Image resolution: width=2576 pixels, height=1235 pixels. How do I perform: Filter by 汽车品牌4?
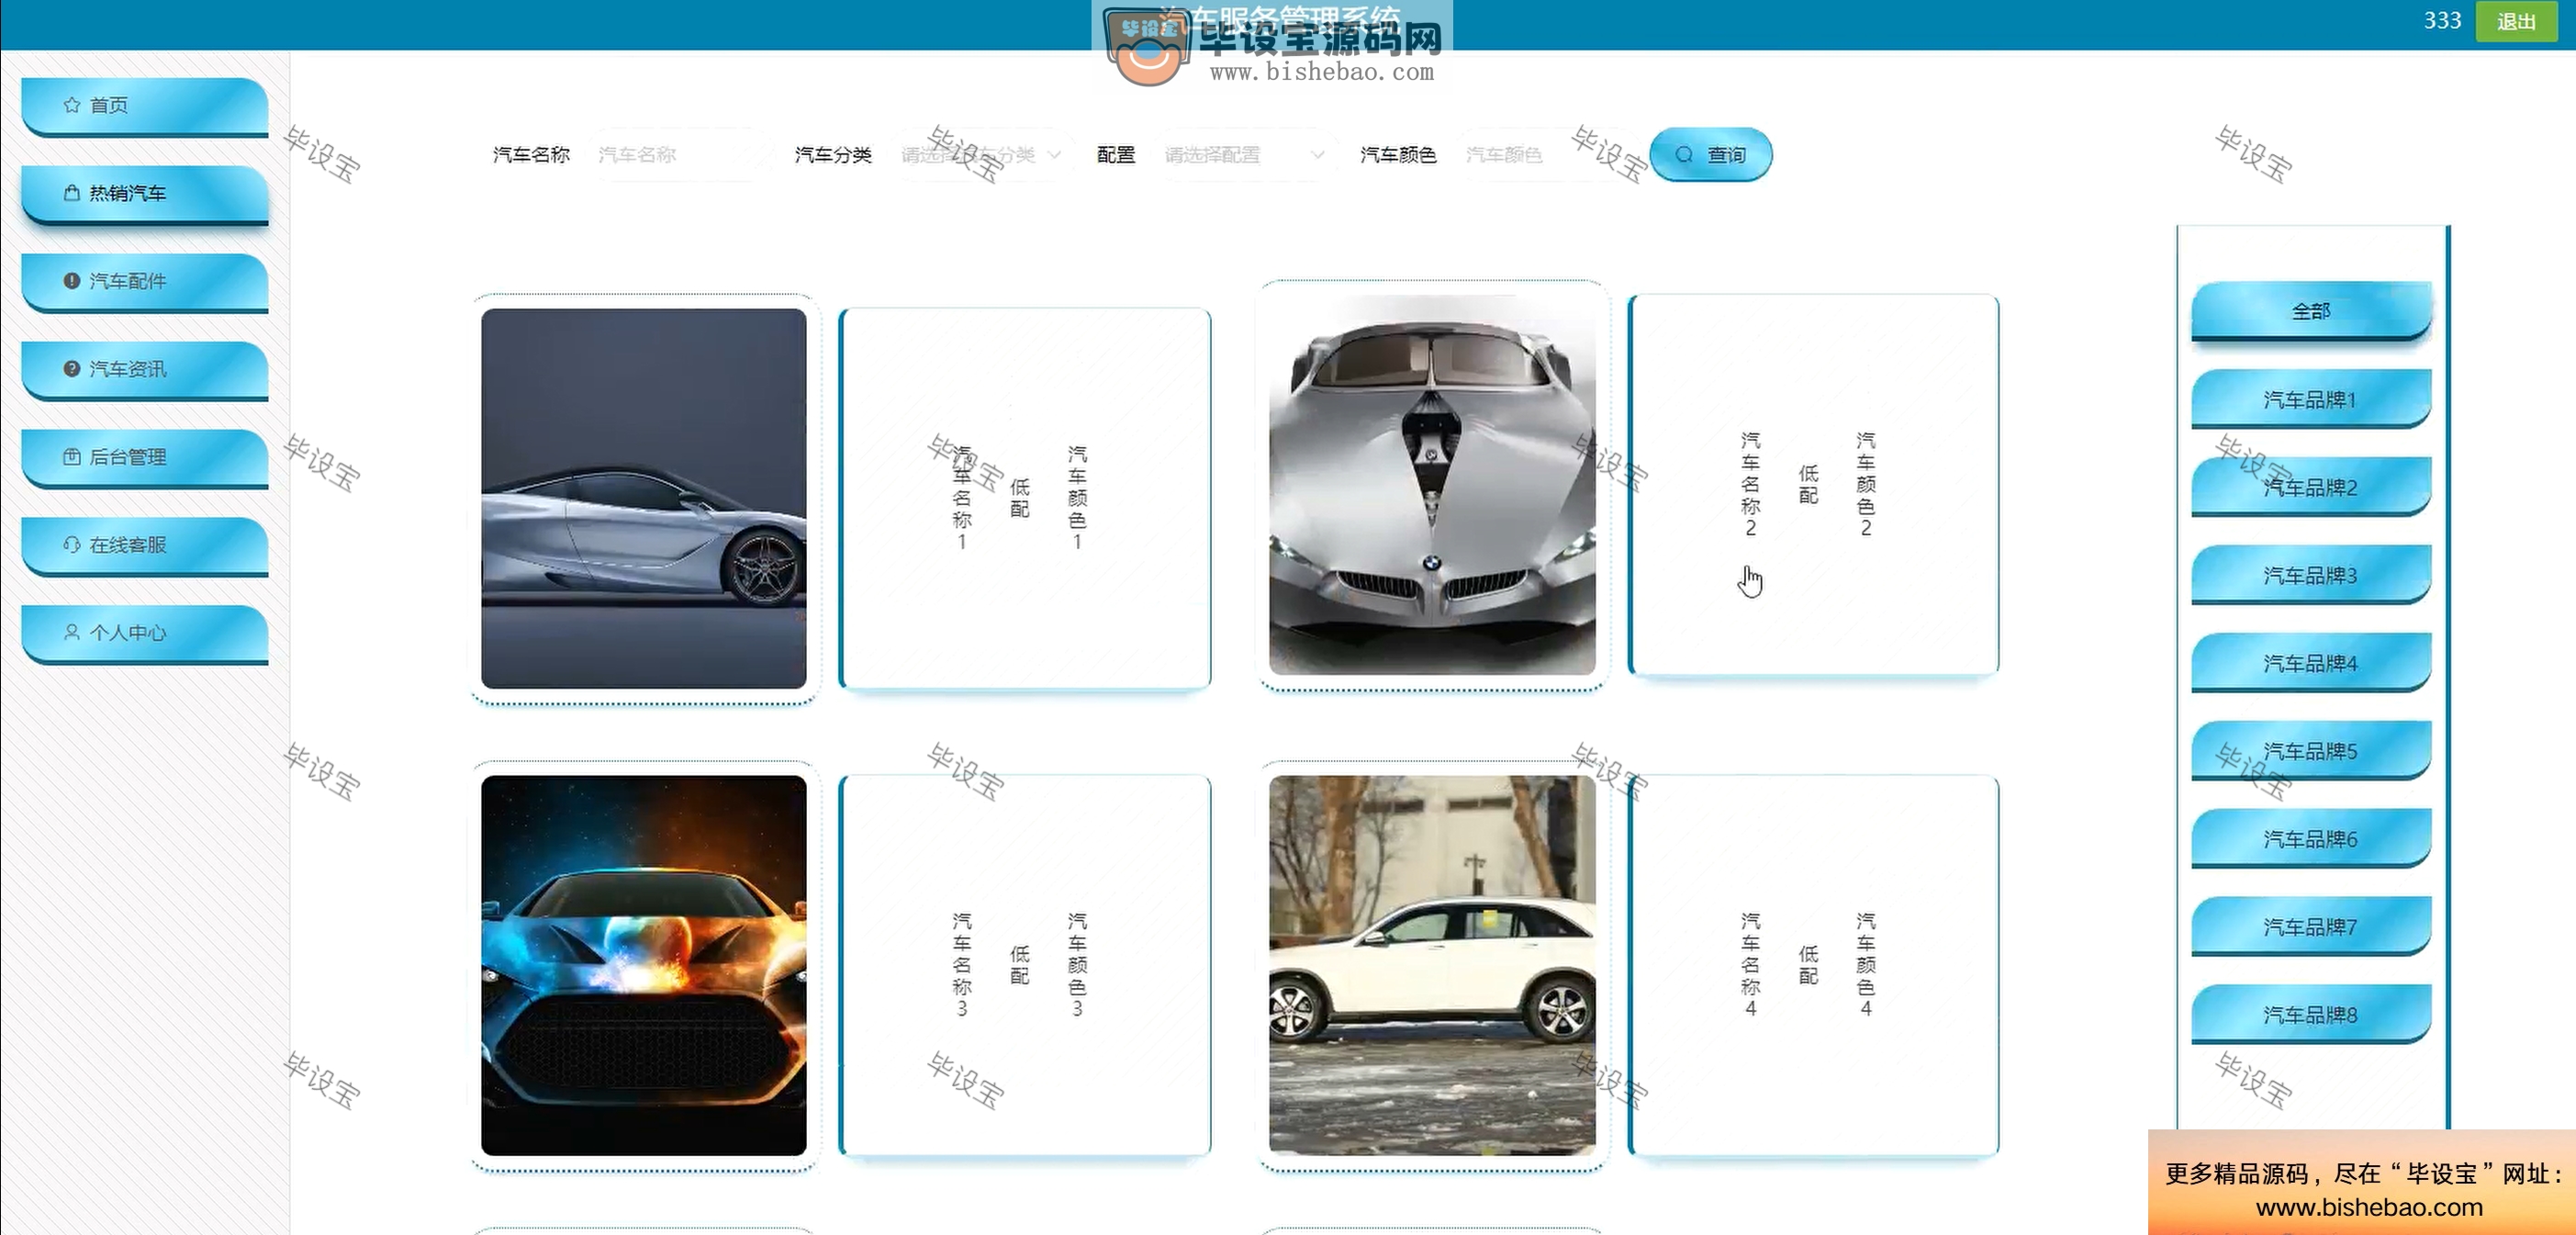pyautogui.click(x=2311, y=663)
